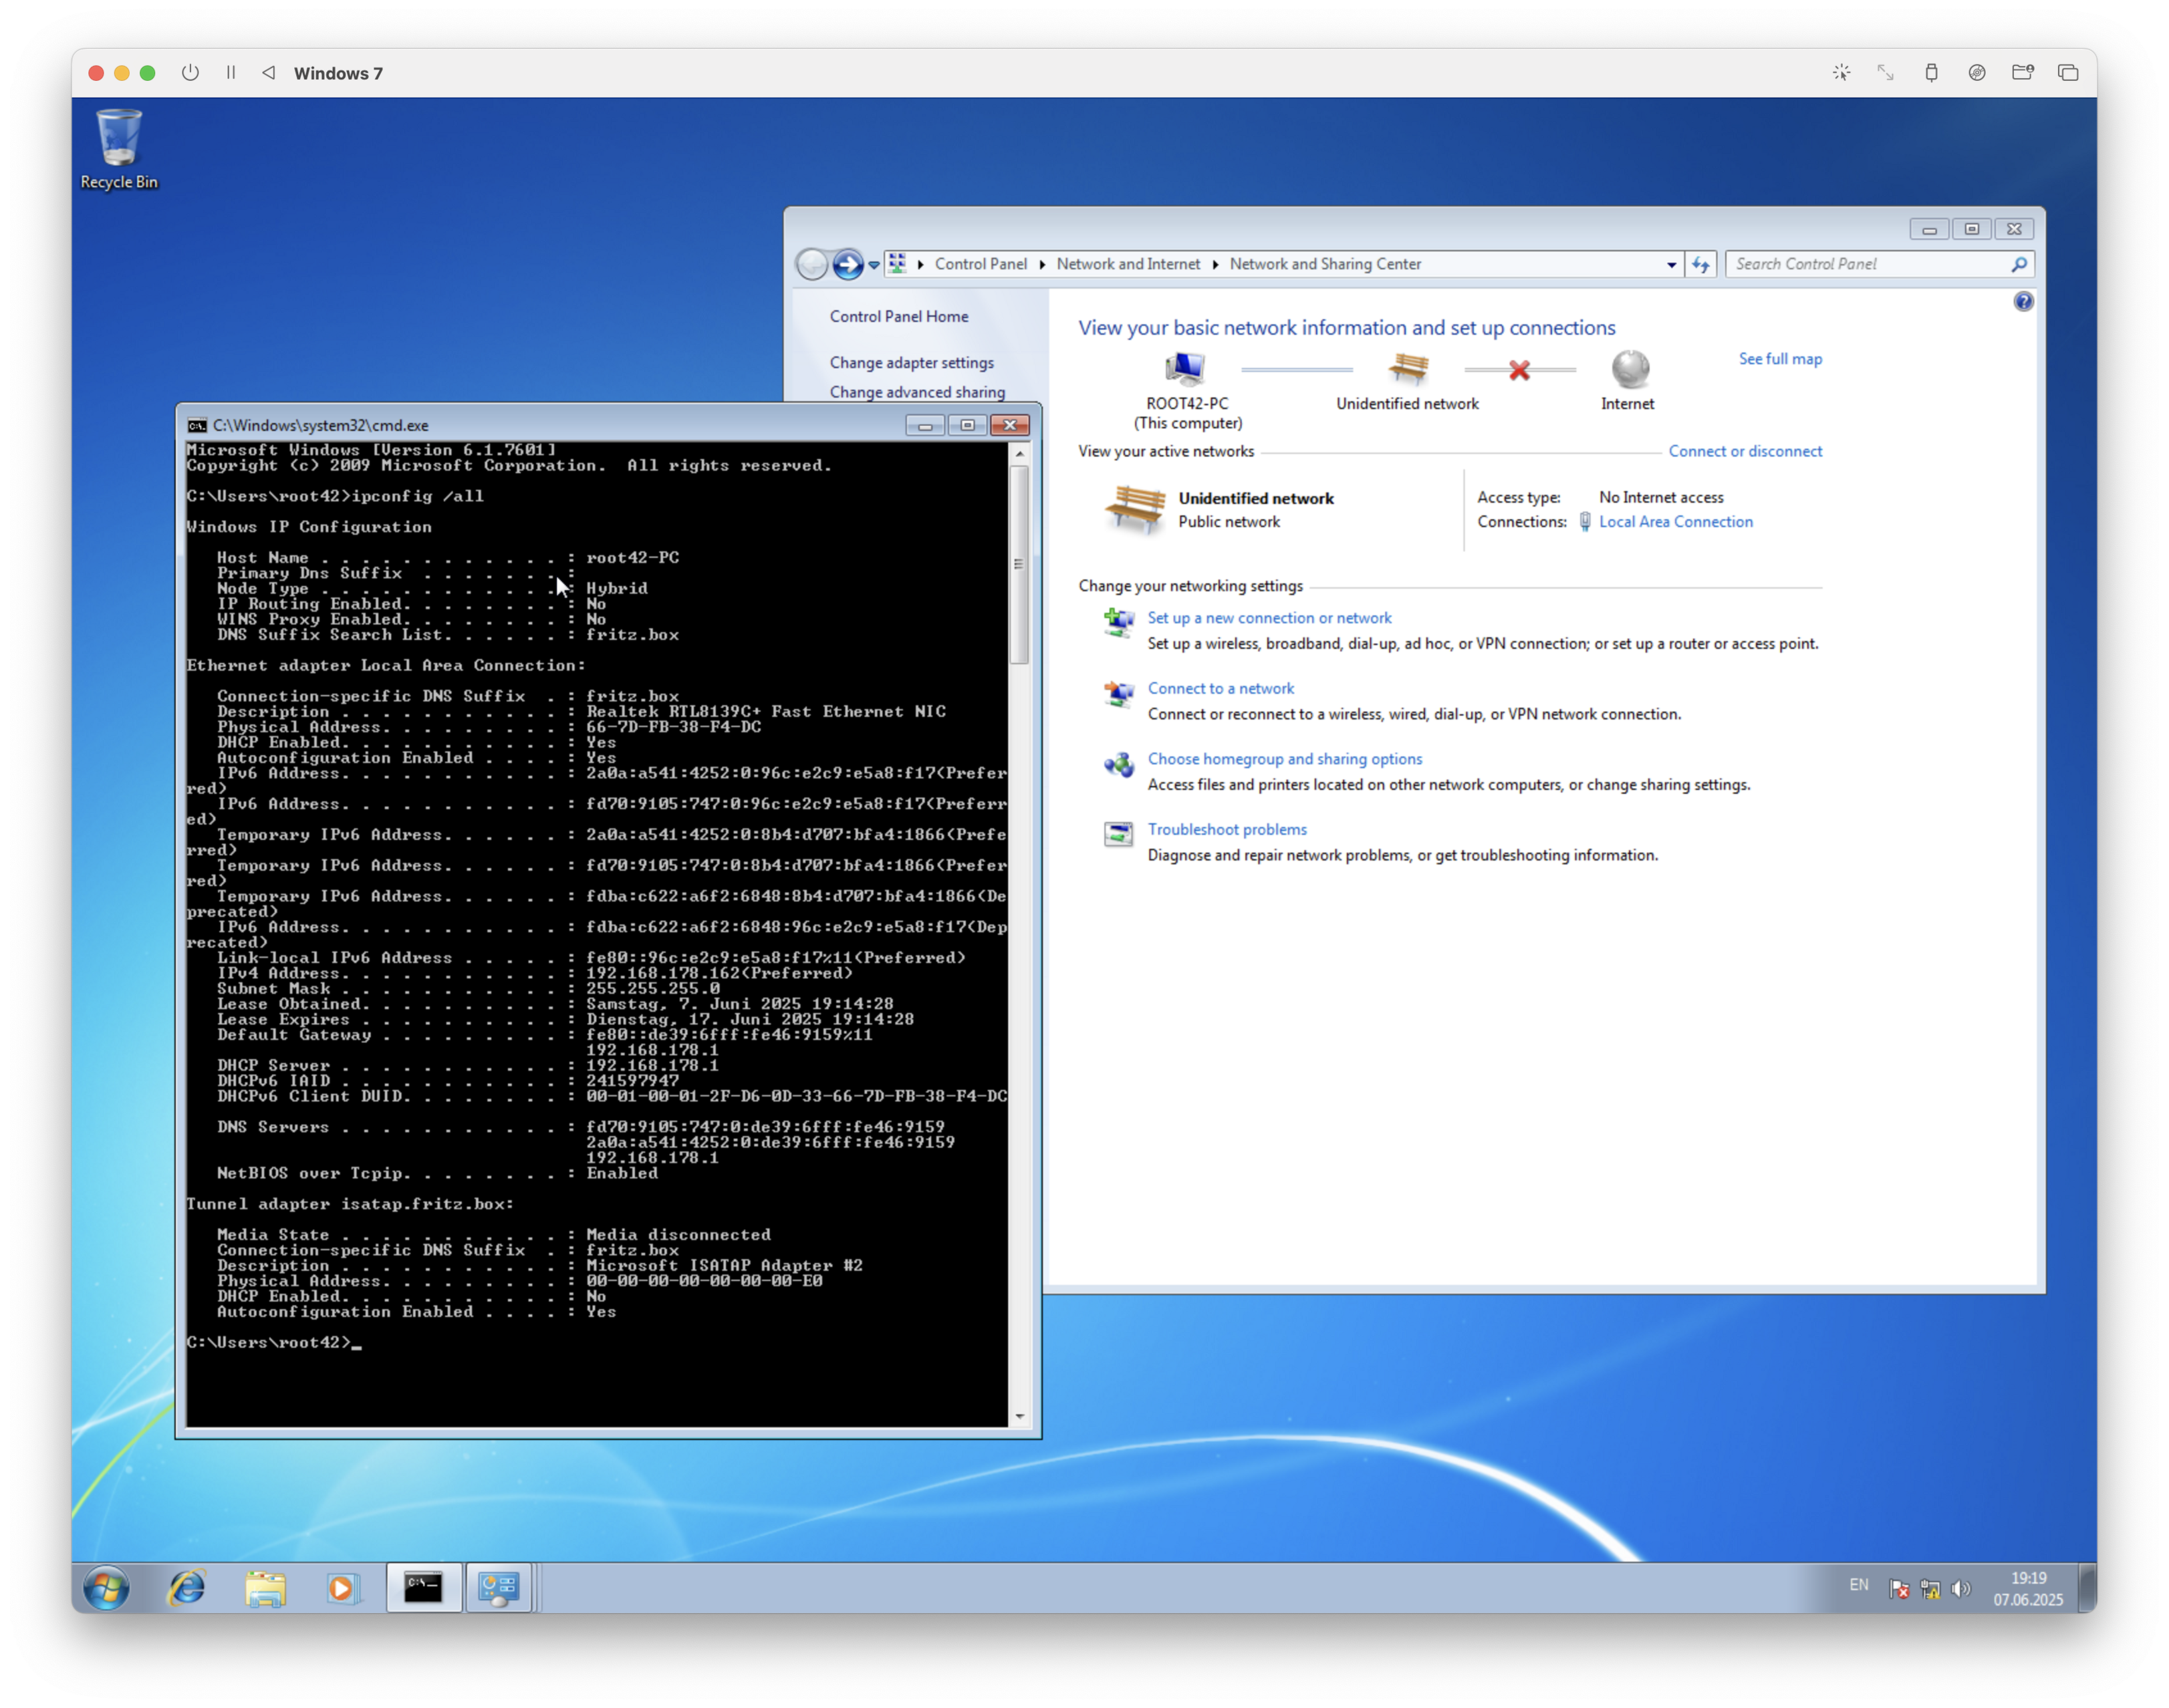
Task: Click Public network under Unidentified network
Action: tap(1229, 522)
